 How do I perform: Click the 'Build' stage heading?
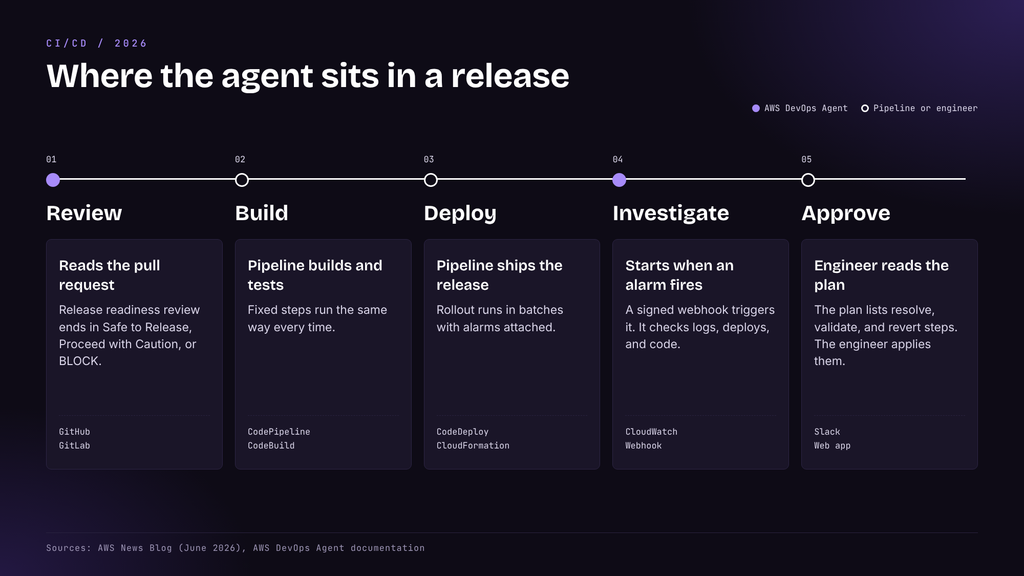261,213
